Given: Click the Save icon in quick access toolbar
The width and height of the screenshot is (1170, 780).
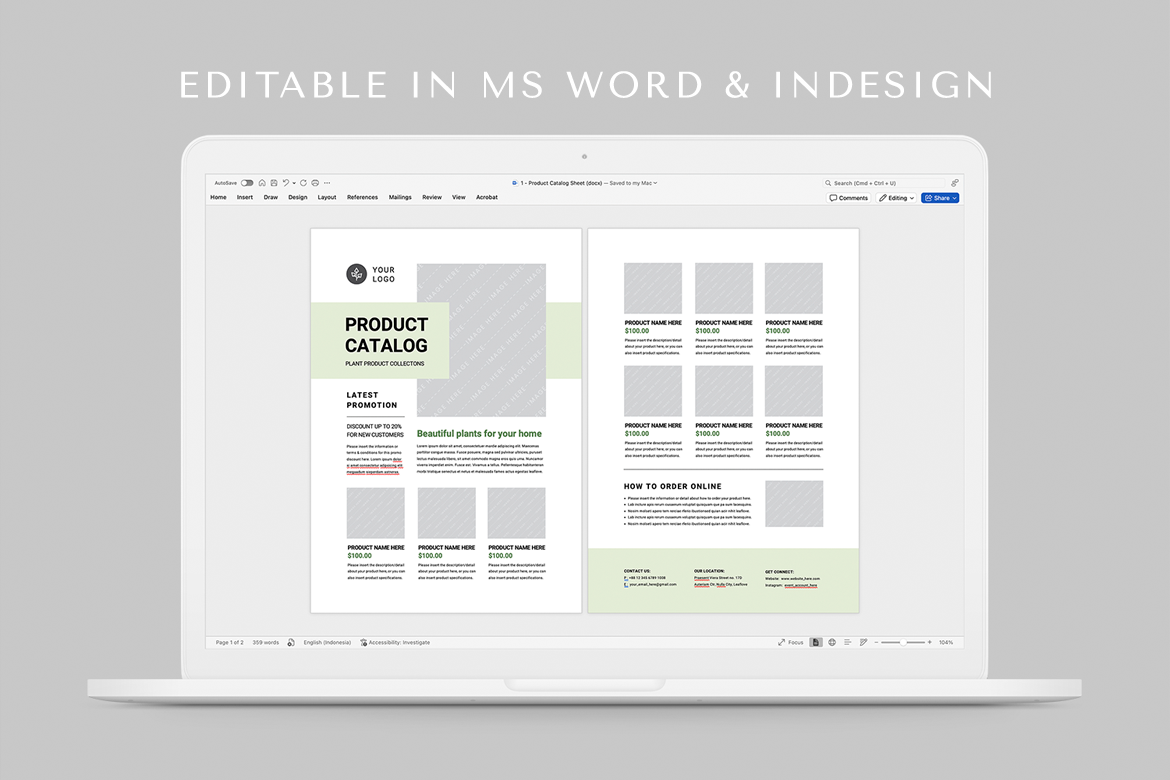Looking at the screenshot, I should [x=273, y=183].
